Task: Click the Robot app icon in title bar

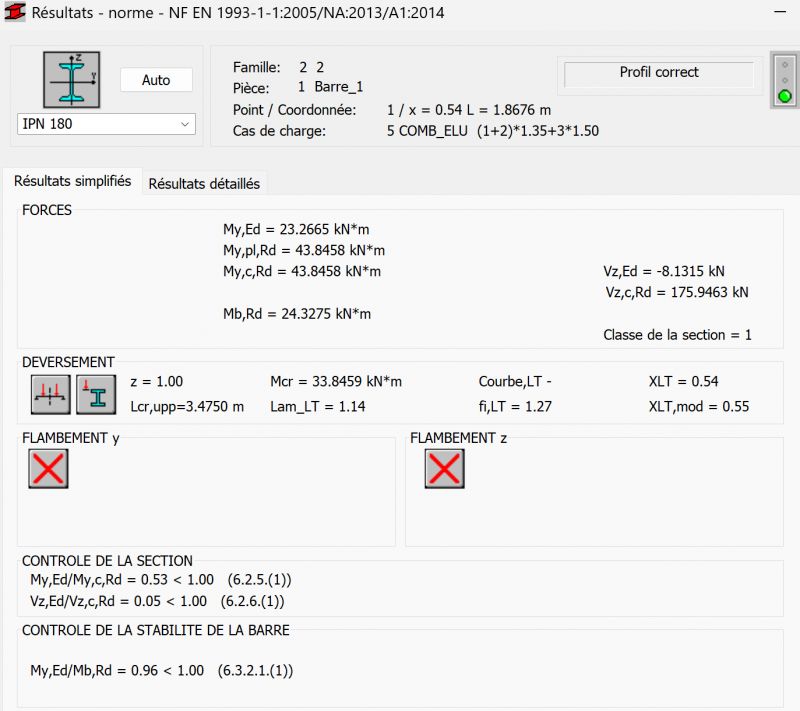Action: pos(15,12)
